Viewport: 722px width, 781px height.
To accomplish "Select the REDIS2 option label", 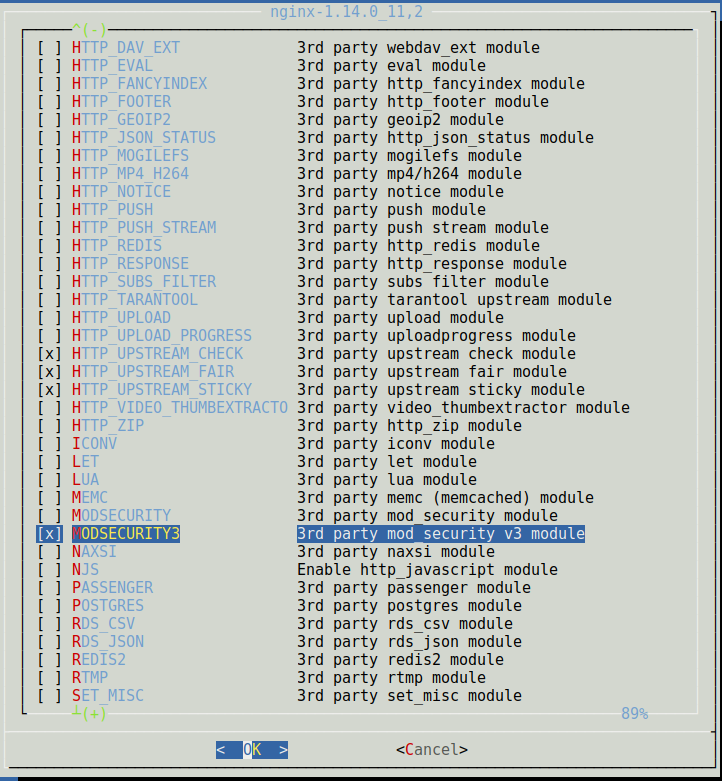I will (x=99, y=659).
